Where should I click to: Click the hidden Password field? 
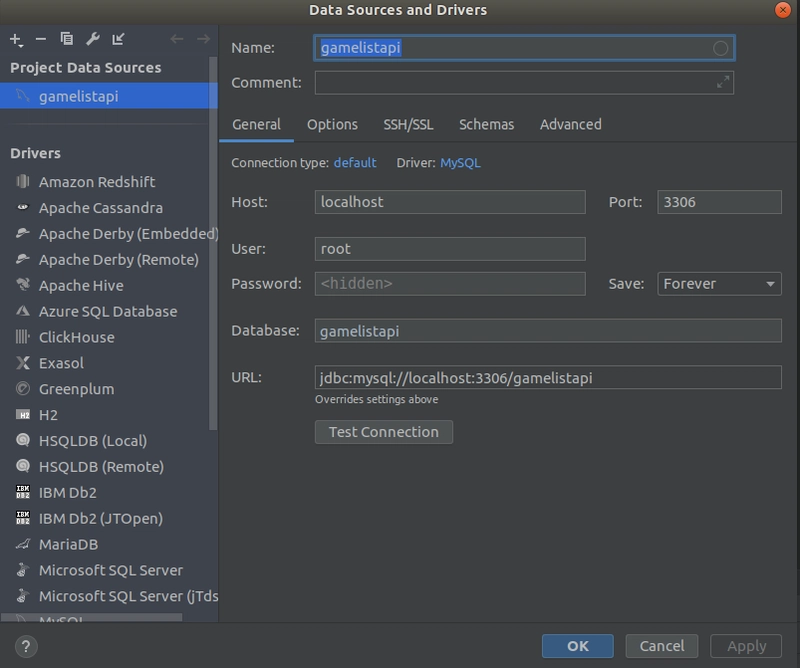(x=450, y=284)
